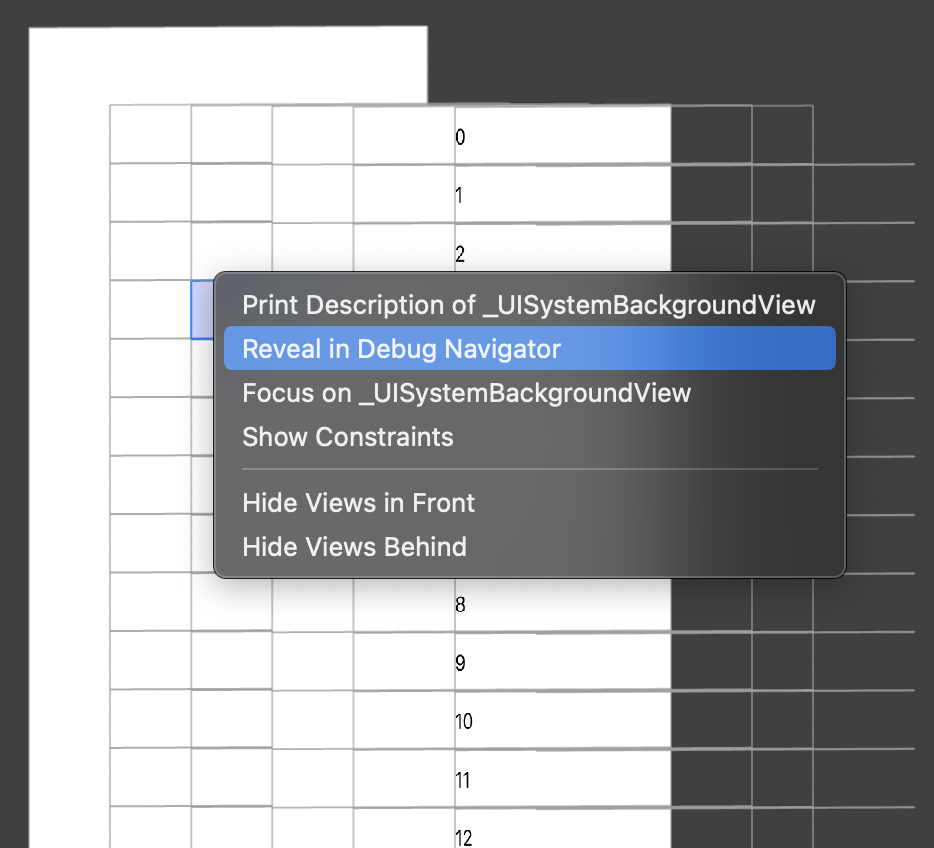The width and height of the screenshot is (934, 848).
Task: Choose Focus on _UISystemBackgroundView
Action: click(530, 393)
